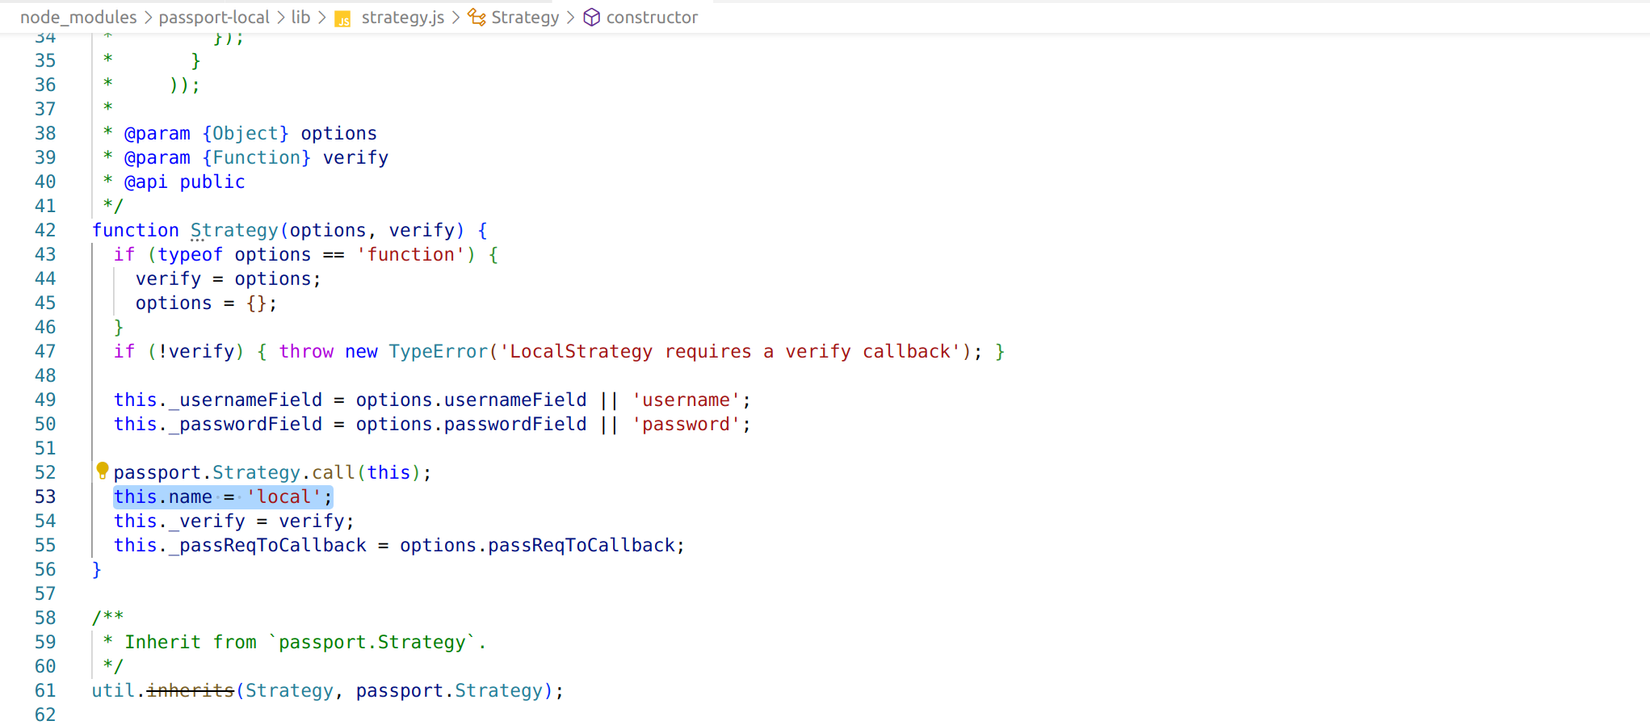Click the constructor cube icon in breadcrumb
This screenshot has height=728, width=1650.
[x=592, y=17]
